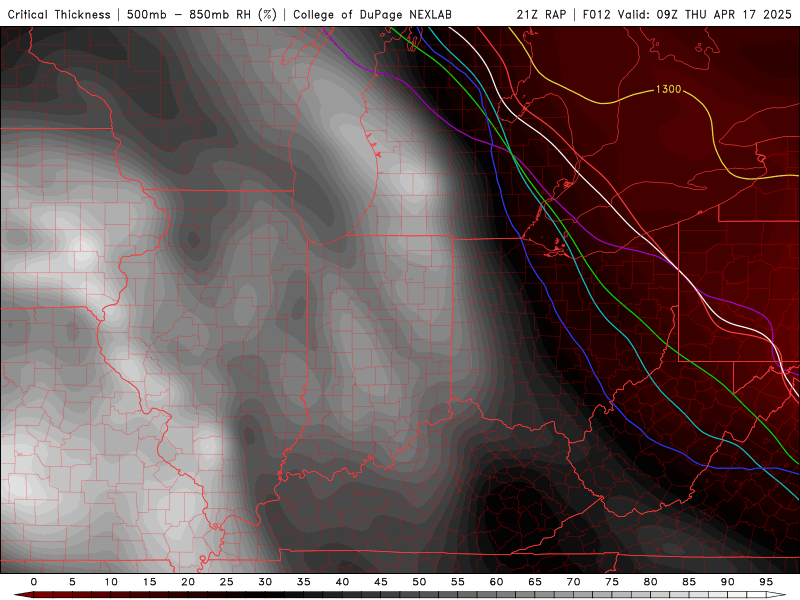Click the '15' colorbar tick label
The height and width of the screenshot is (600, 800).
(149, 582)
